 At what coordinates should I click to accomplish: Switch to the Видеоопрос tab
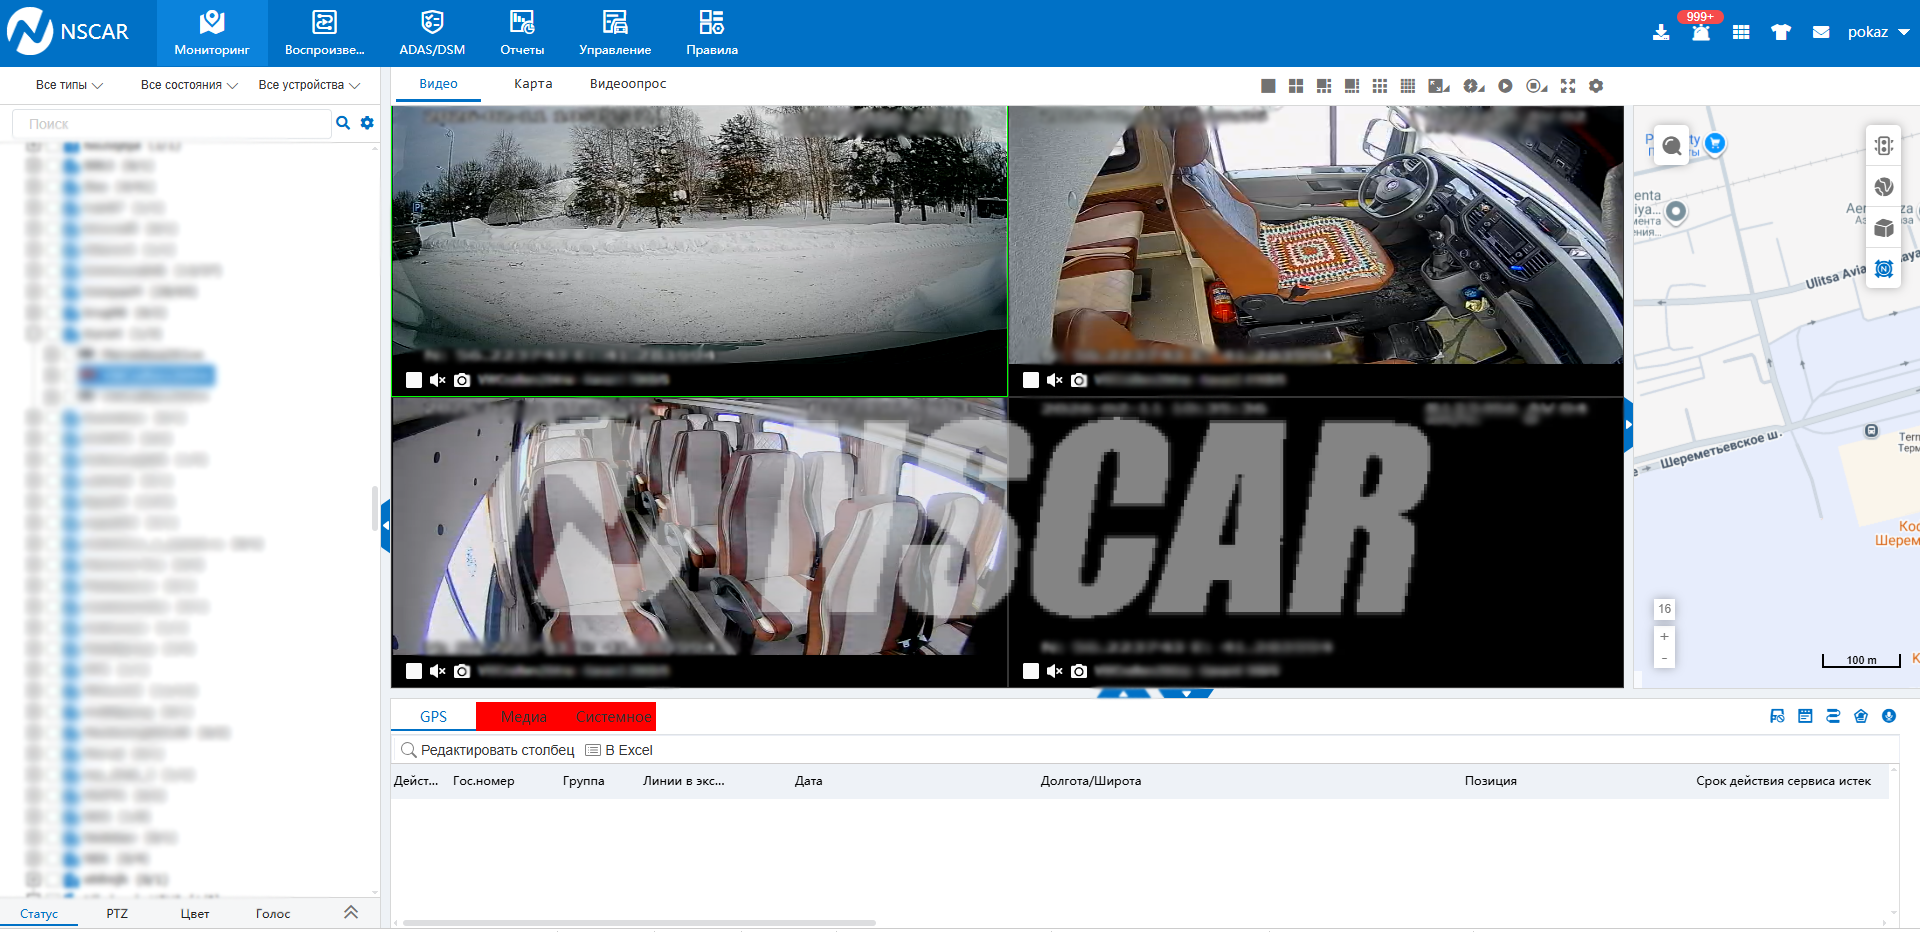(628, 84)
